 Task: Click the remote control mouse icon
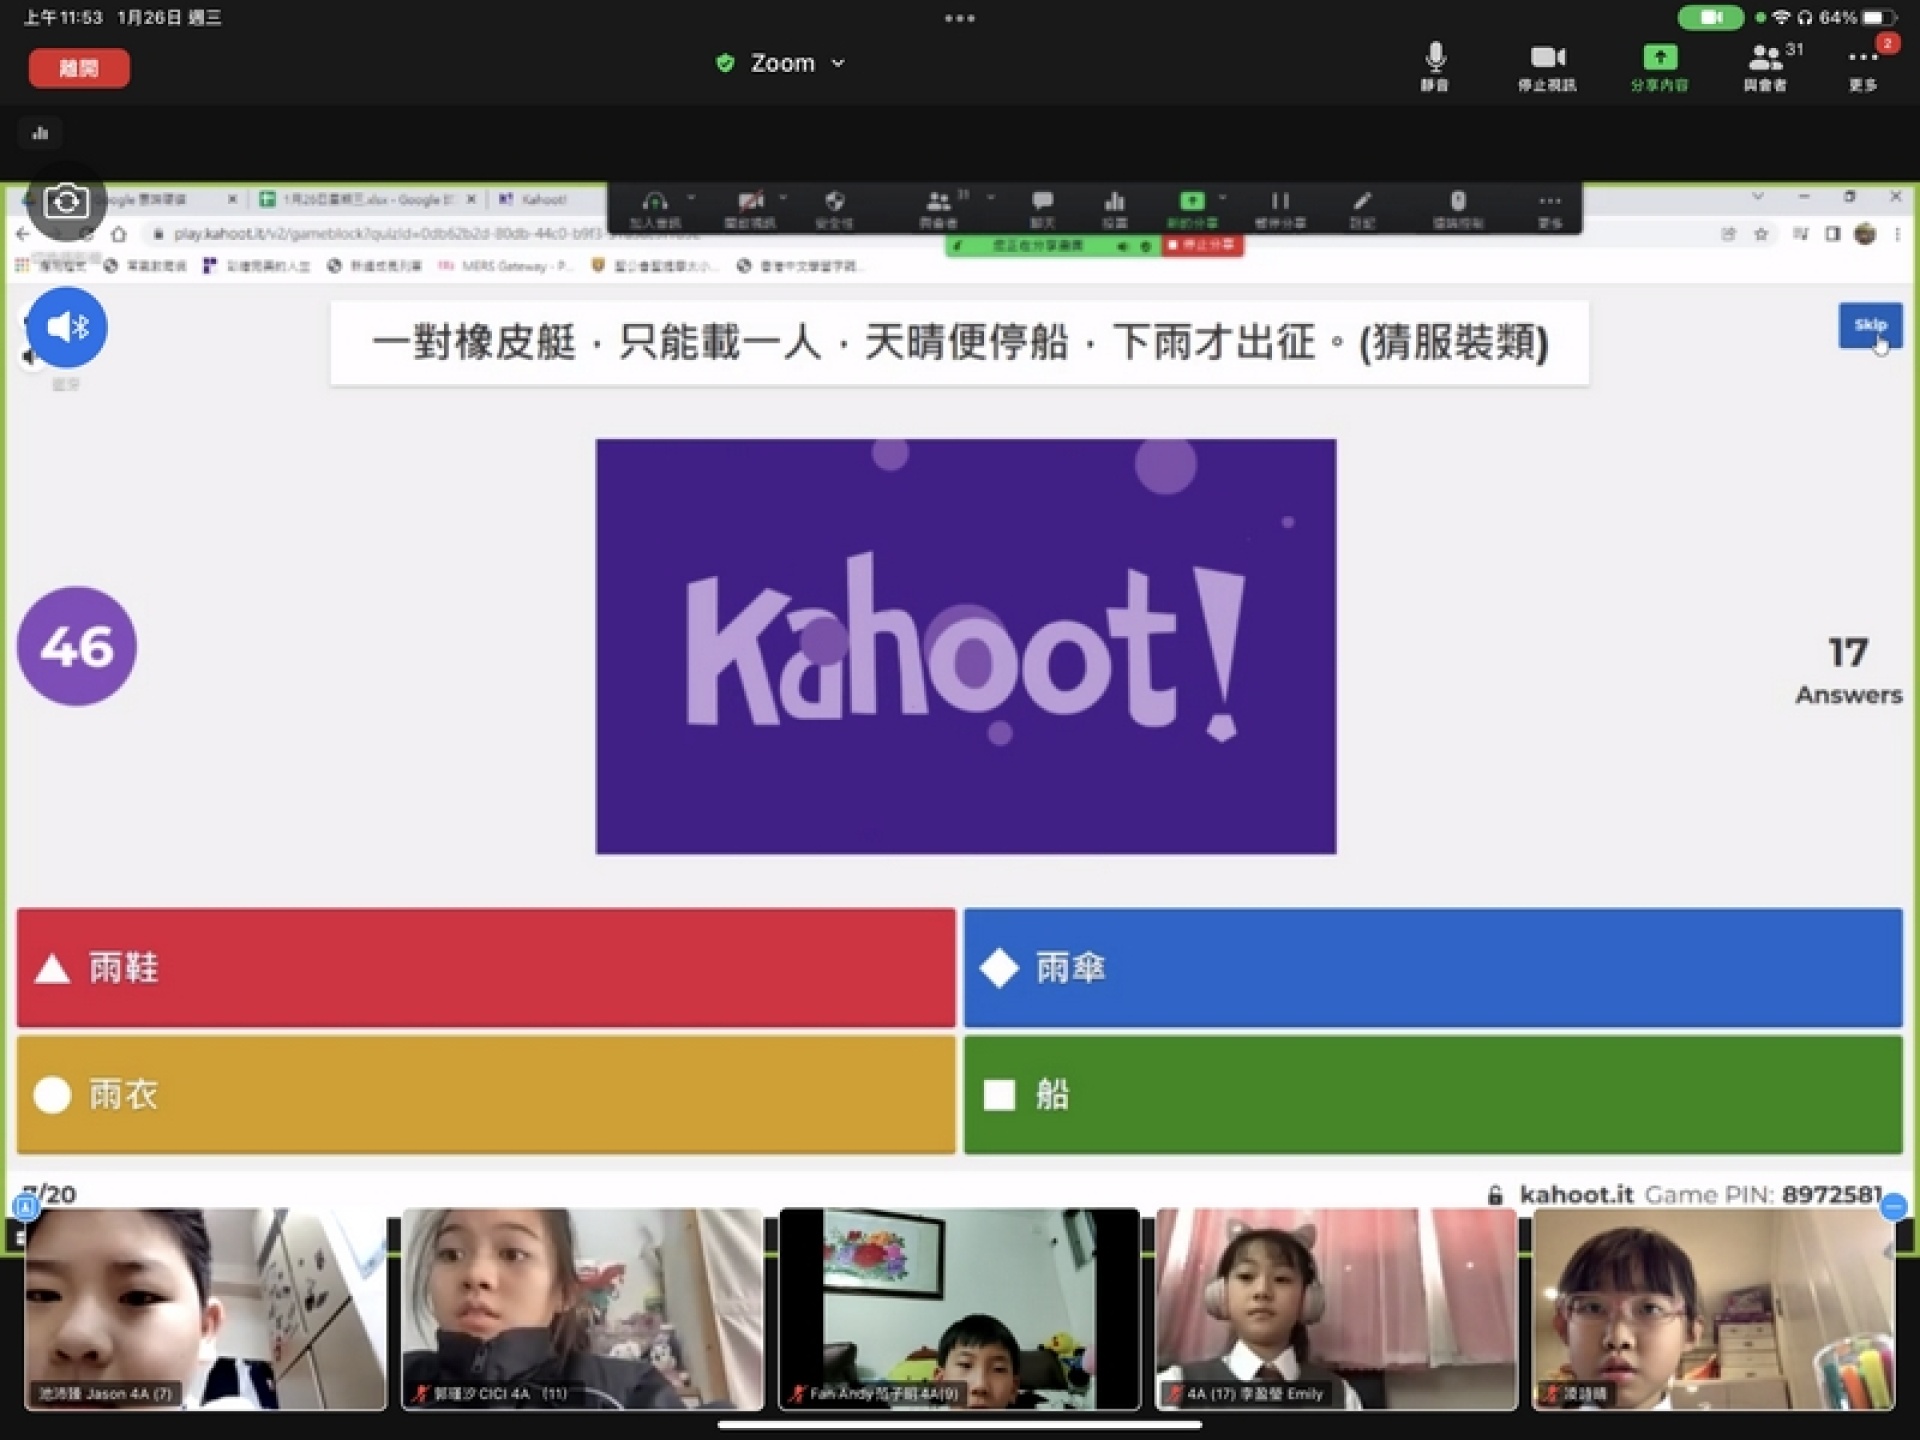[1458, 208]
